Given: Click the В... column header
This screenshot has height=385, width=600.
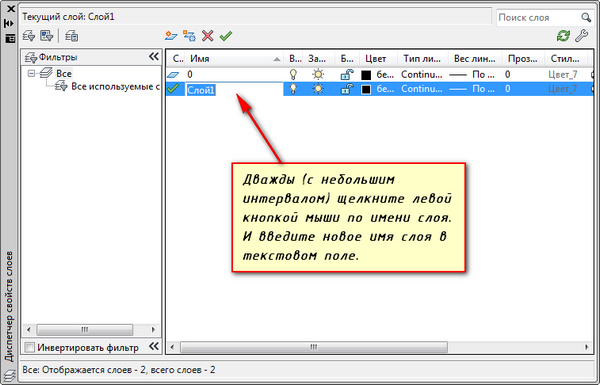Looking at the screenshot, I should 293,59.
